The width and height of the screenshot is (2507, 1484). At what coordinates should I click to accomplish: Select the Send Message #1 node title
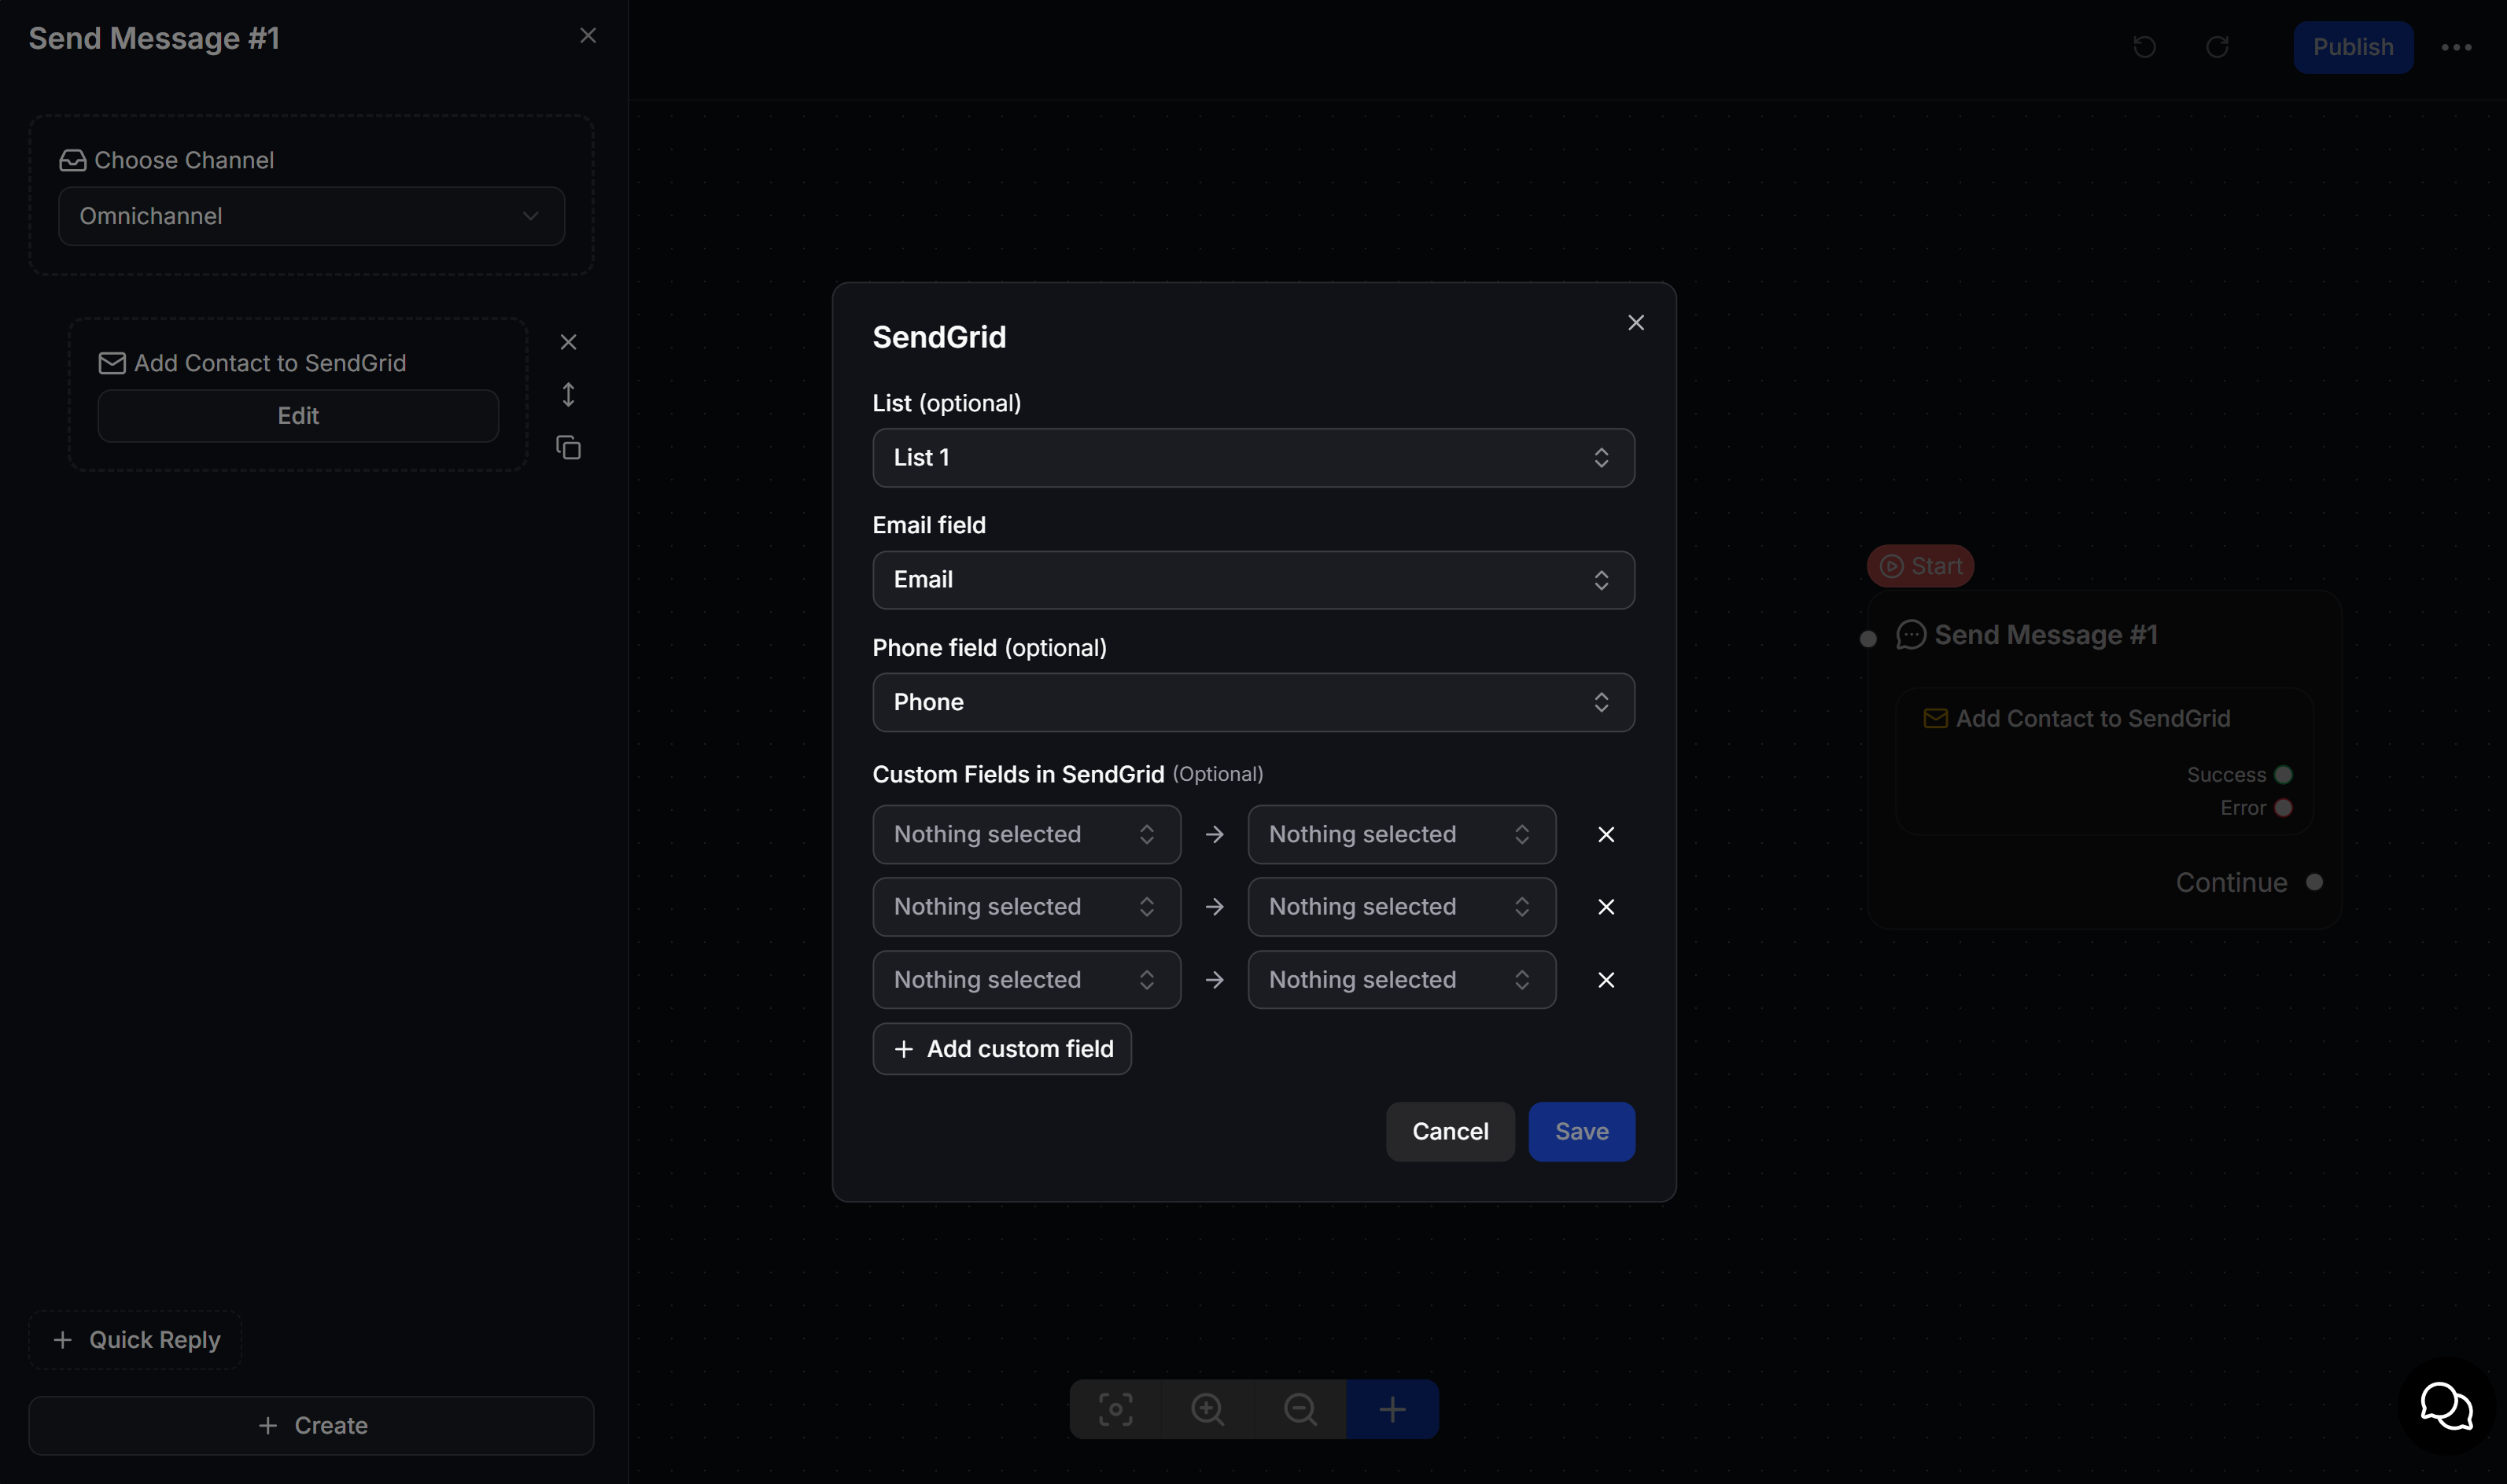[x=2045, y=635]
